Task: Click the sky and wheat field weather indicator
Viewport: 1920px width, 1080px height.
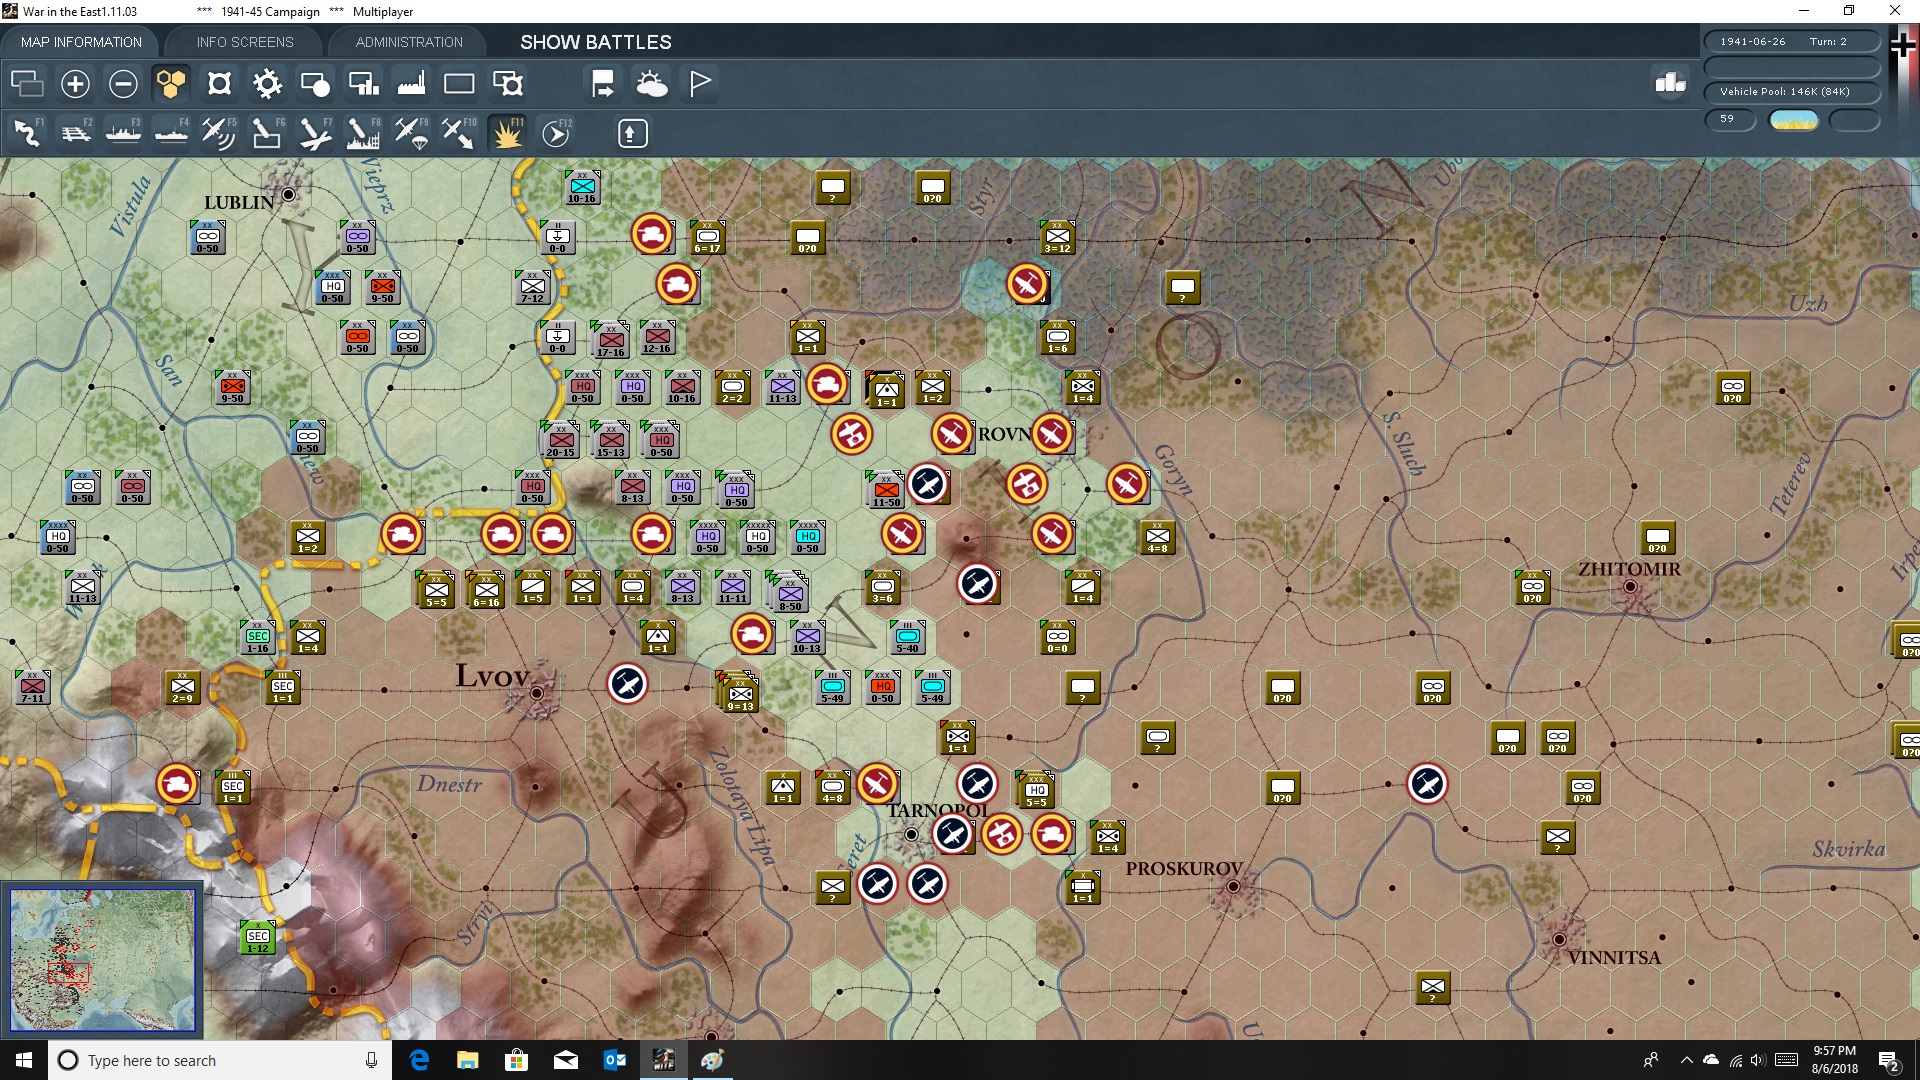Action: coord(1794,120)
